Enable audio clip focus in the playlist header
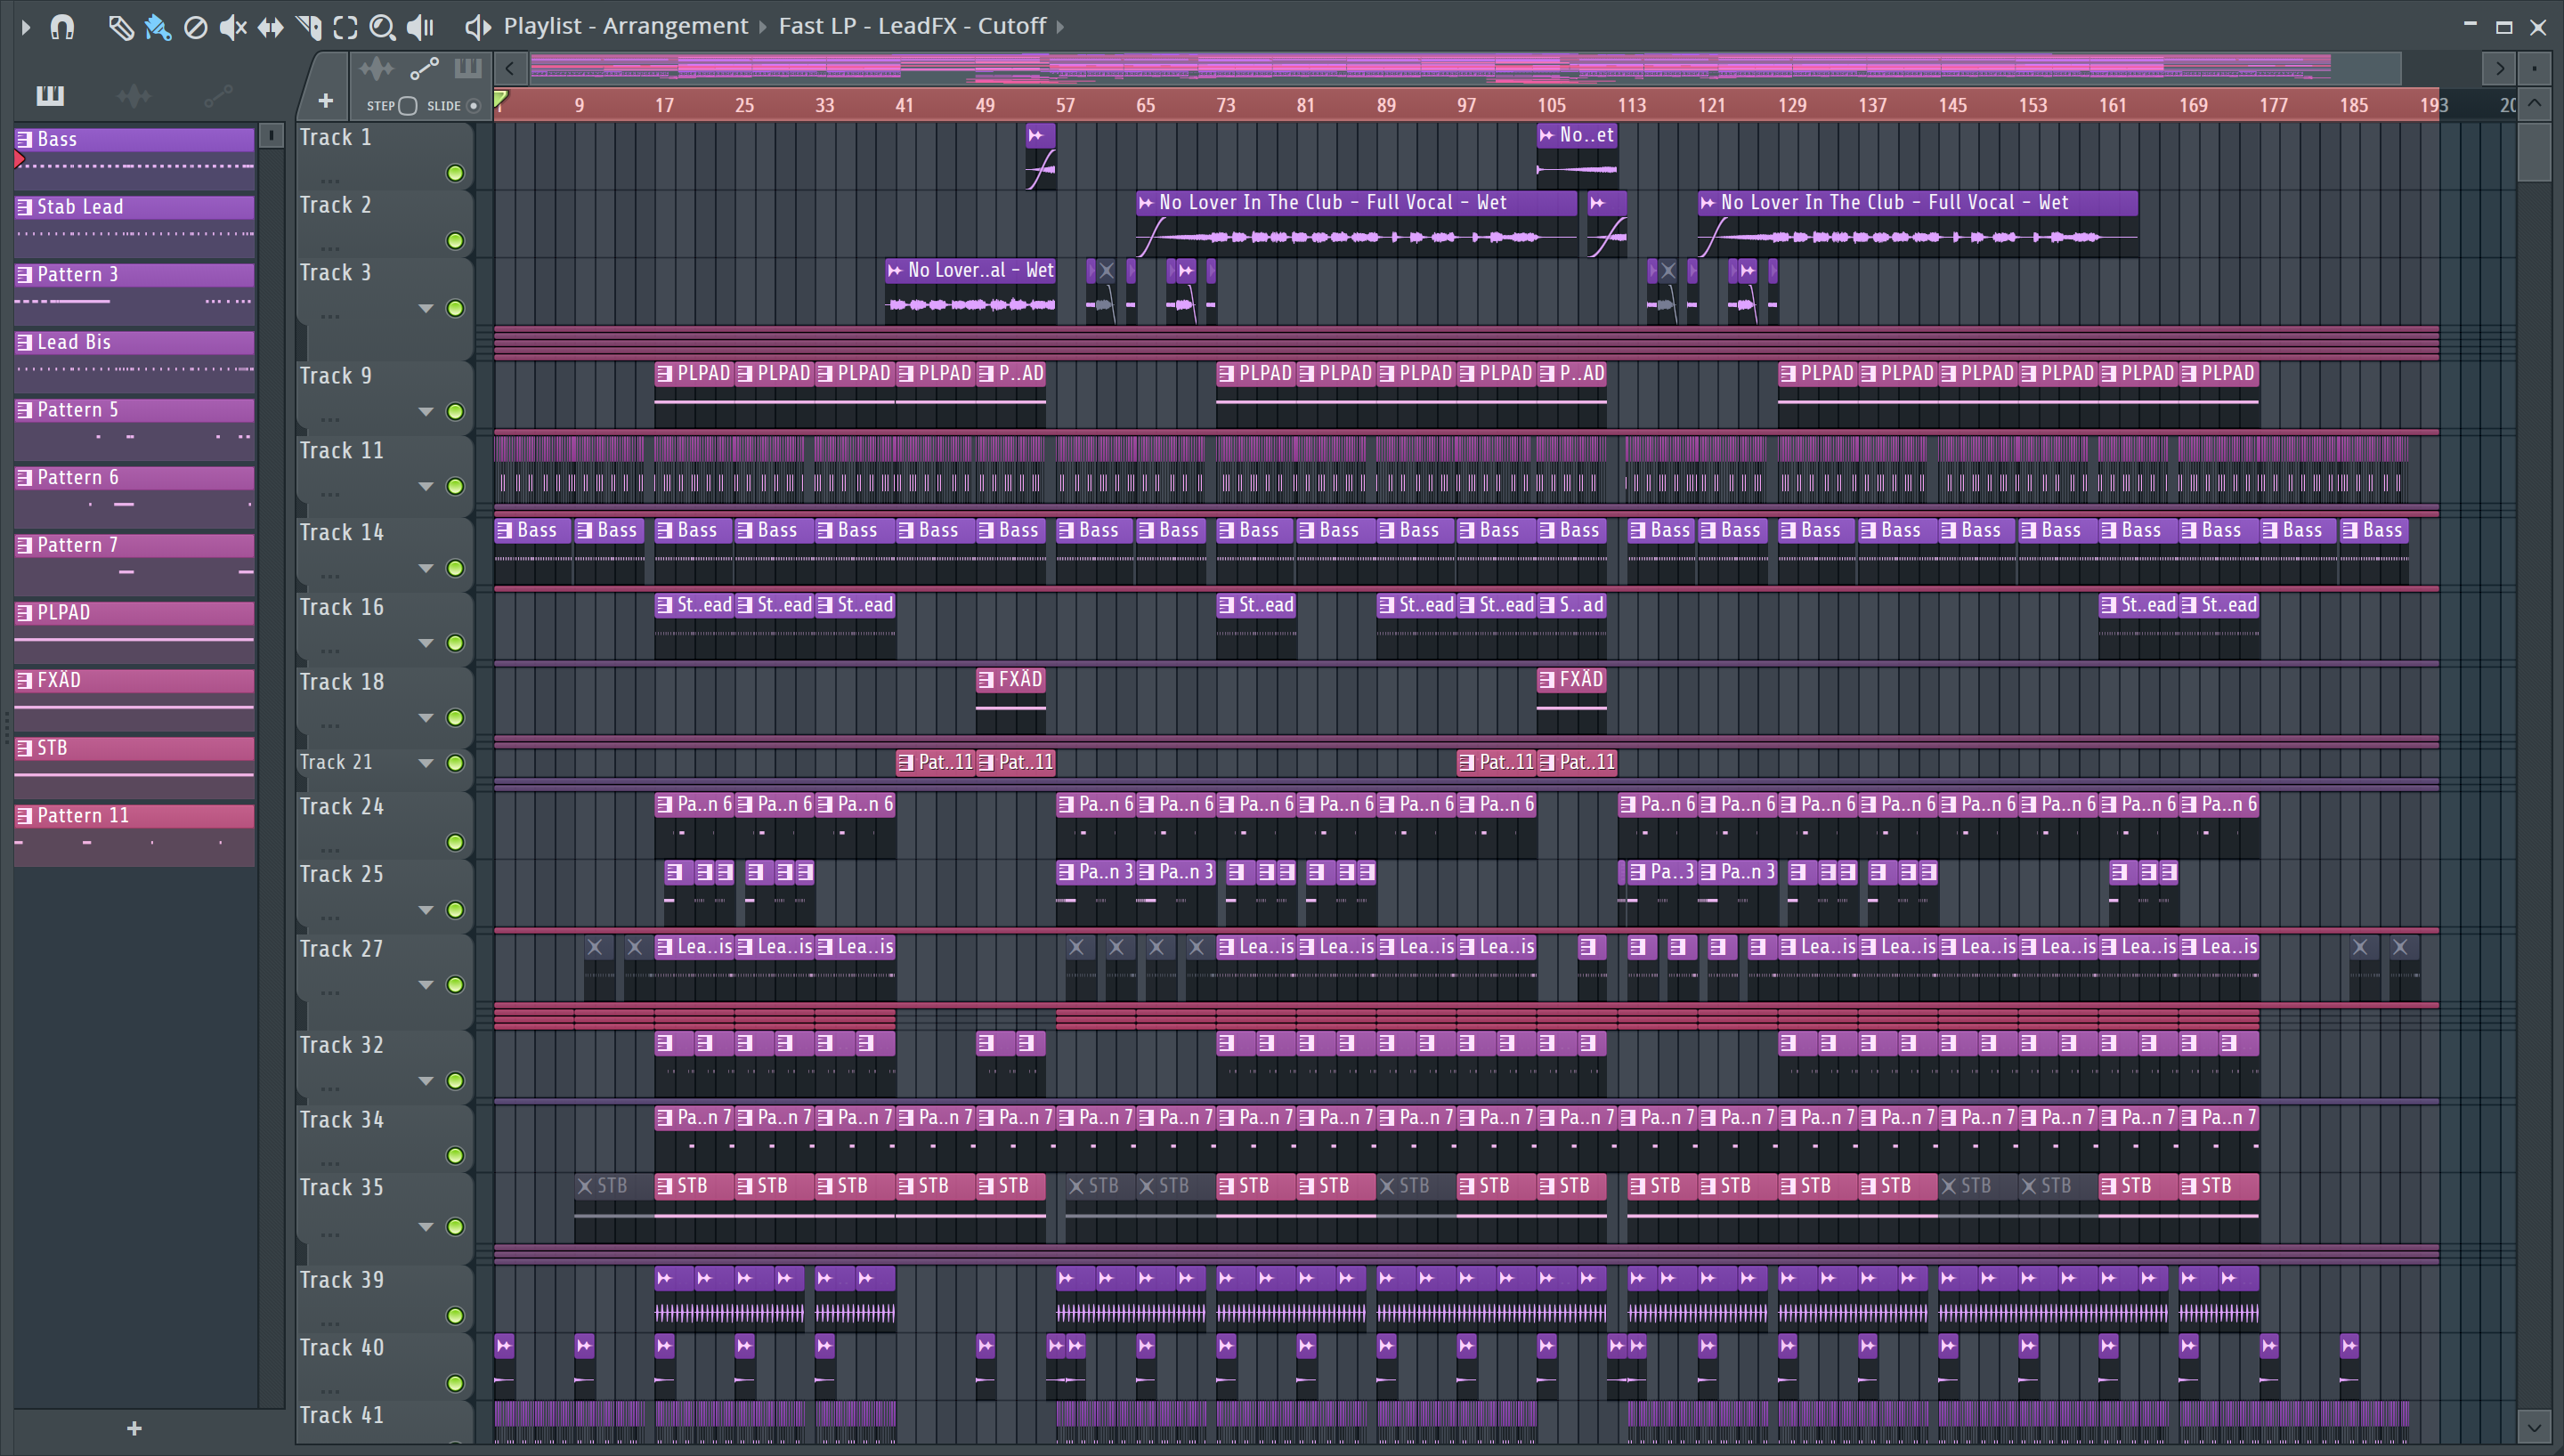2564x1456 pixels. [377, 69]
